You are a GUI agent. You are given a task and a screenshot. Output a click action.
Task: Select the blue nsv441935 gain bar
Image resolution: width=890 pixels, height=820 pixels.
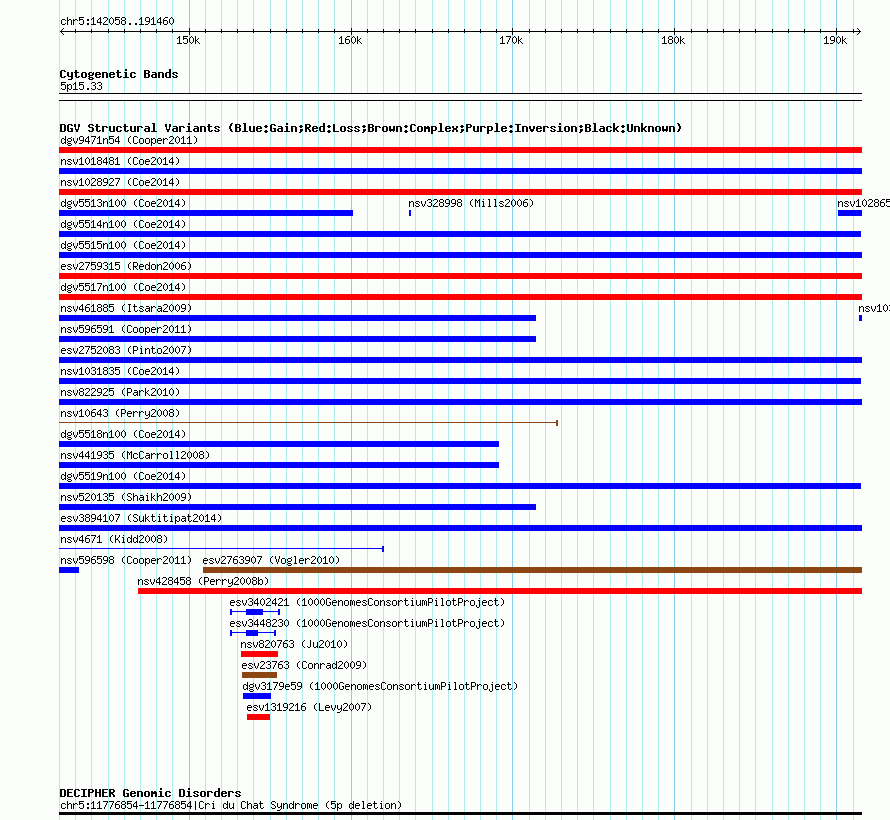[279, 465]
